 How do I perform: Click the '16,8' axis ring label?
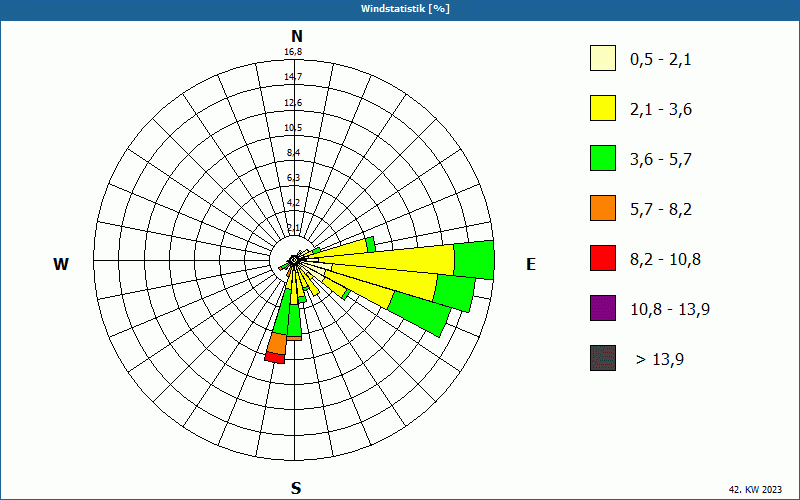293,52
